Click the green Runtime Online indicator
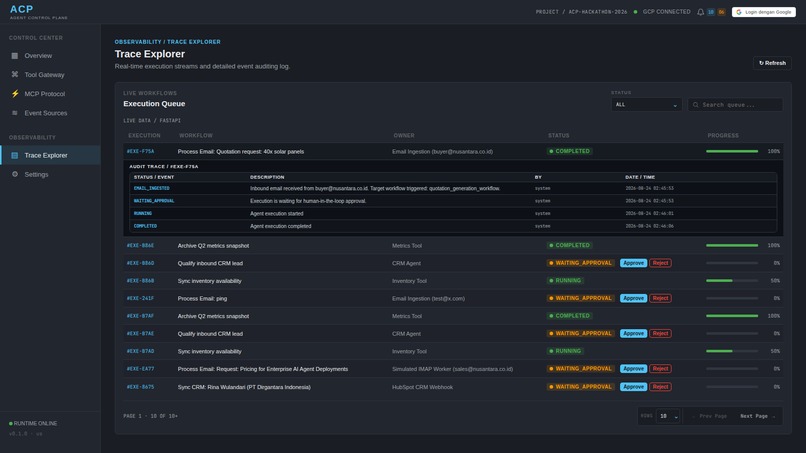The width and height of the screenshot is (806, 453). pyautogui.click(x=11, y=424)
